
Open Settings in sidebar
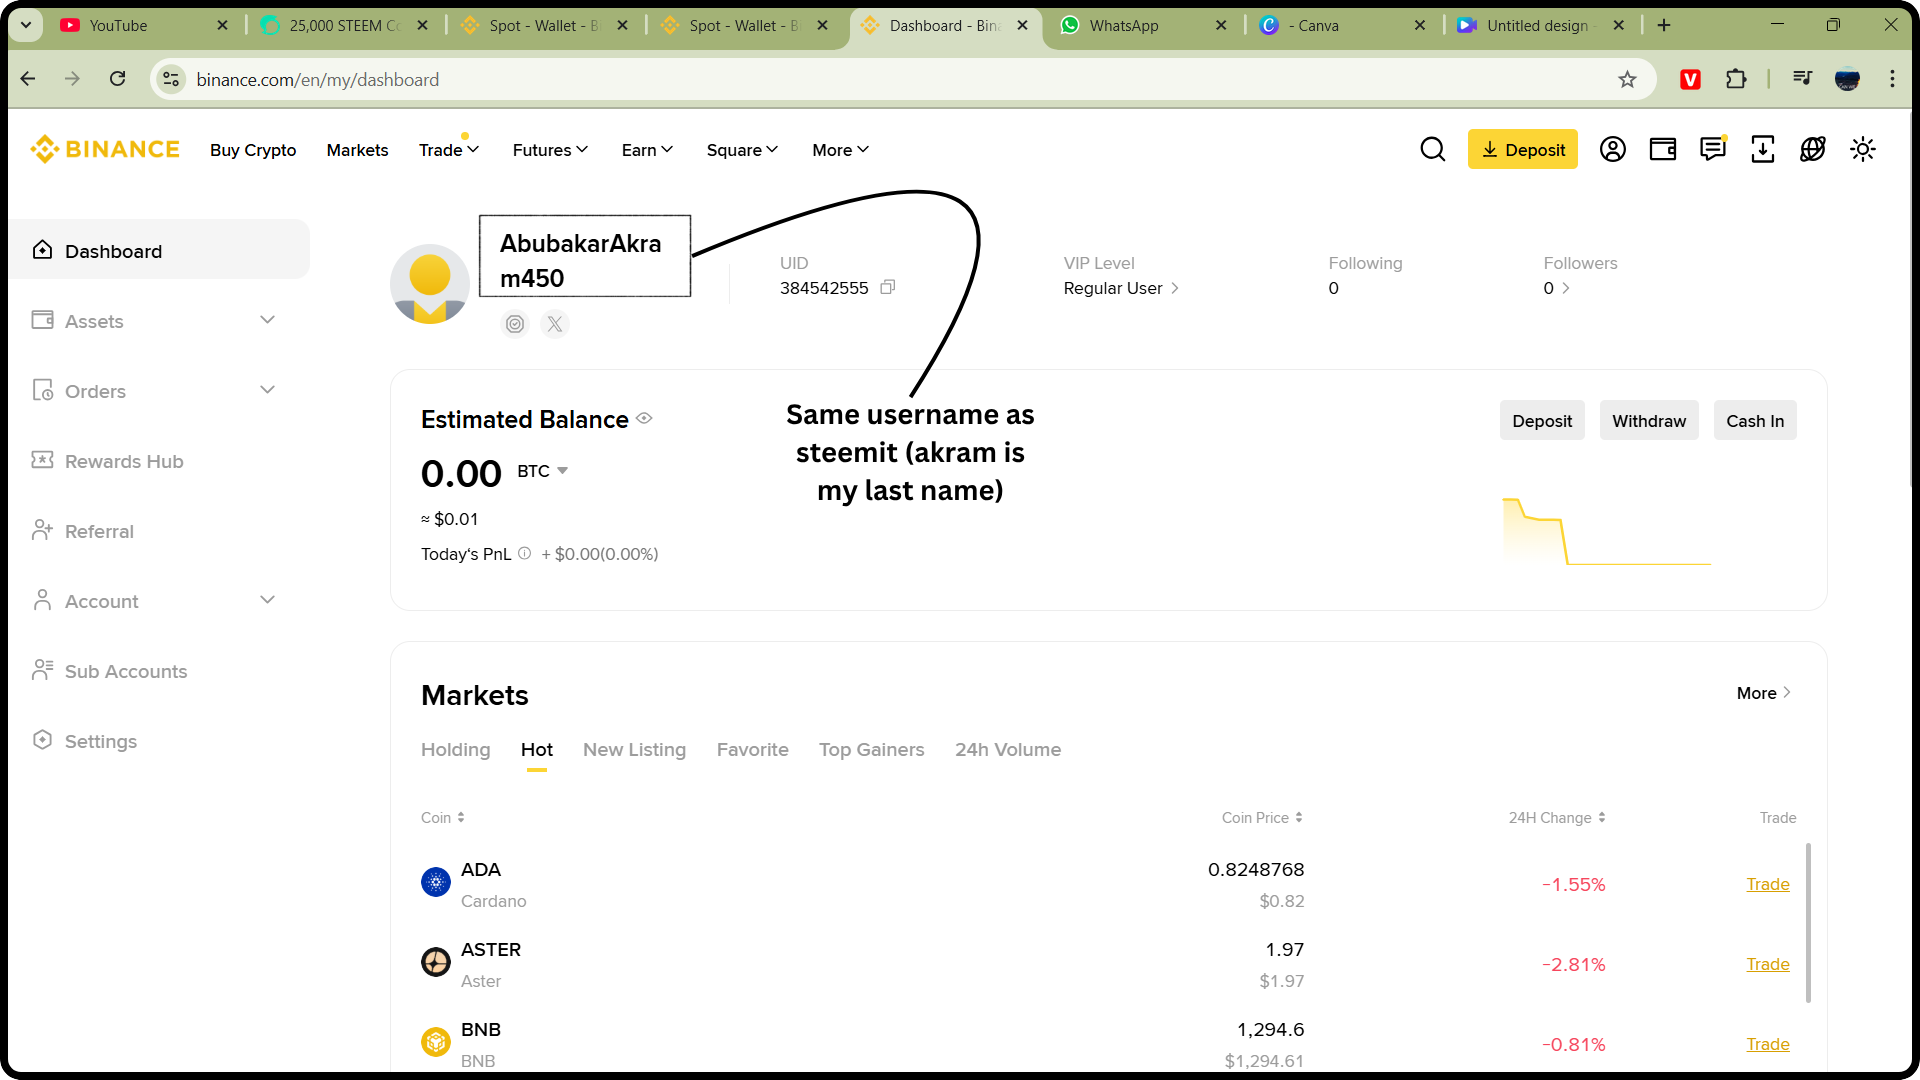pyautogui.click(x=100, y=741)
